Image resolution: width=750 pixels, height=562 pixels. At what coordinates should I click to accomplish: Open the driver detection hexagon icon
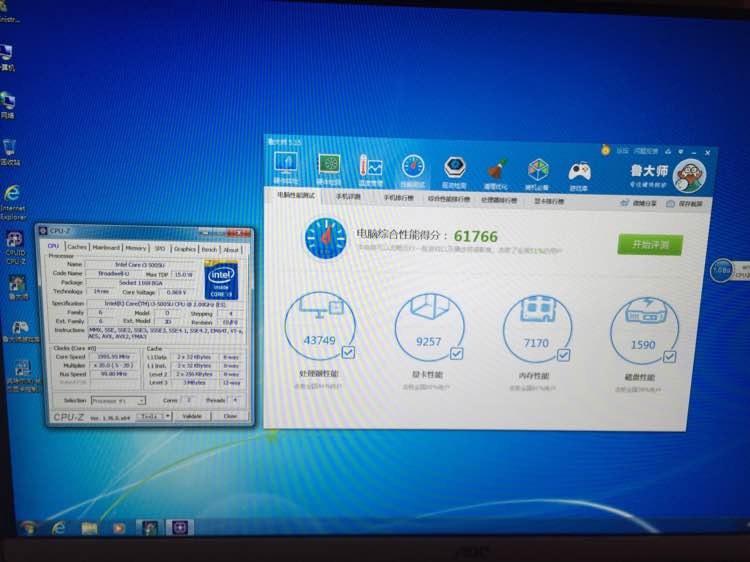pos(455,168)
